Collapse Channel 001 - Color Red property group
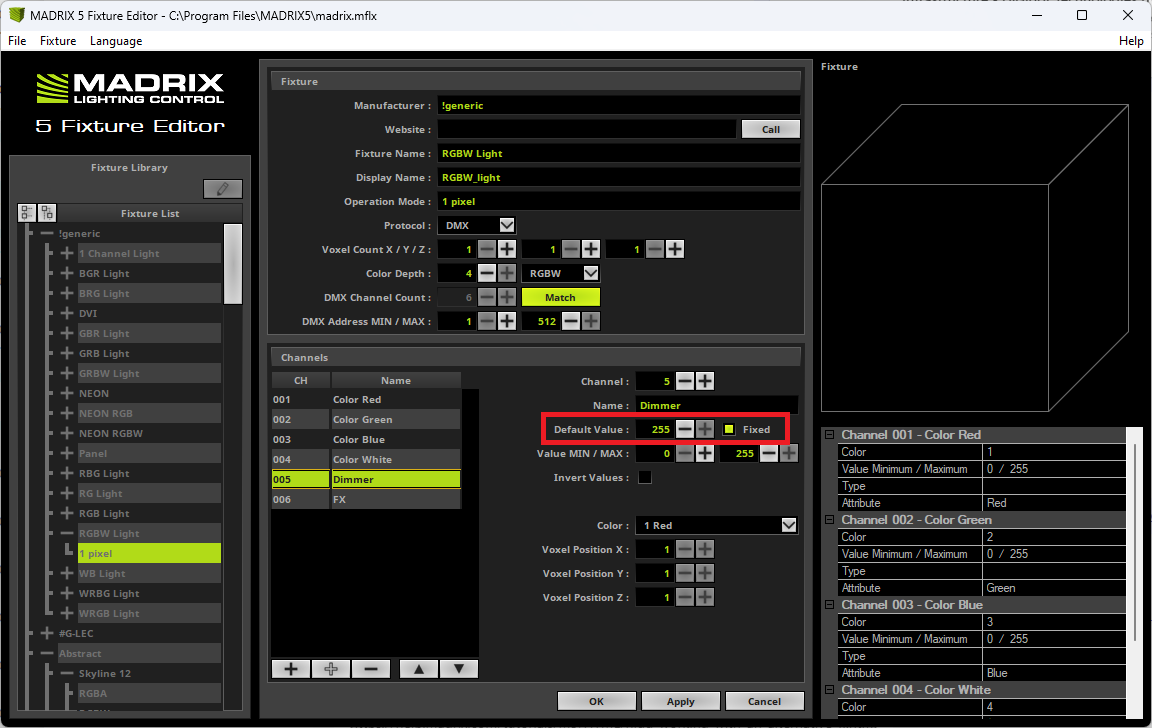The height and width of the screenshot is (728, 1152). coord(829,435)
